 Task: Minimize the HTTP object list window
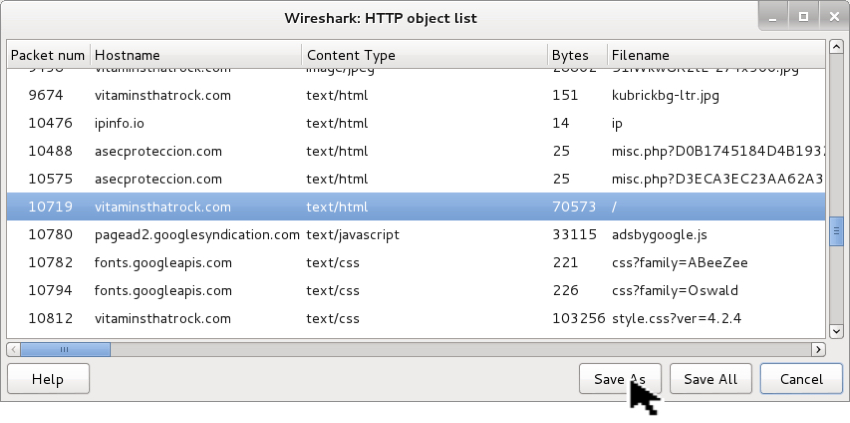point(773,17)
